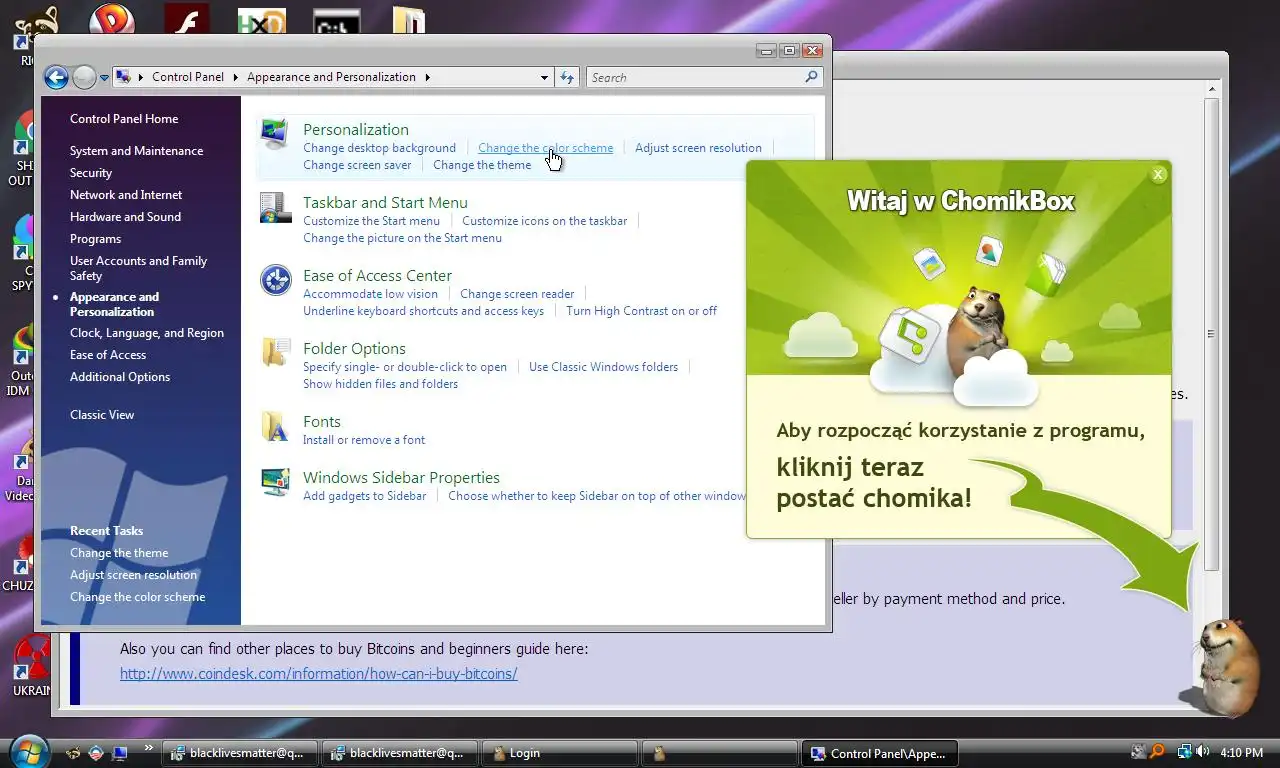Expand the arrow after Control Panel breadcrumb
The height and width of the screenshot is (768, 1280).
point(236,77)
